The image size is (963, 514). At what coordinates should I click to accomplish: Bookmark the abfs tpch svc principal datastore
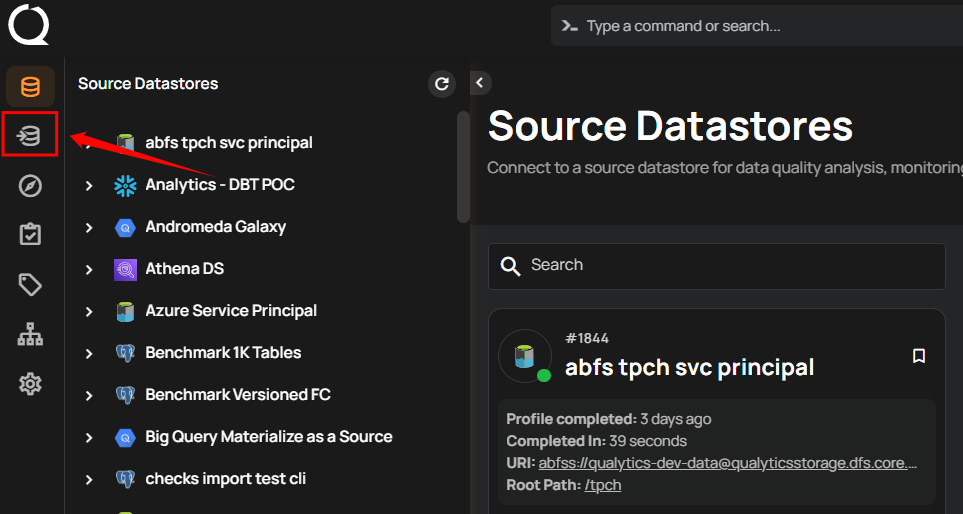coord(919,356)
